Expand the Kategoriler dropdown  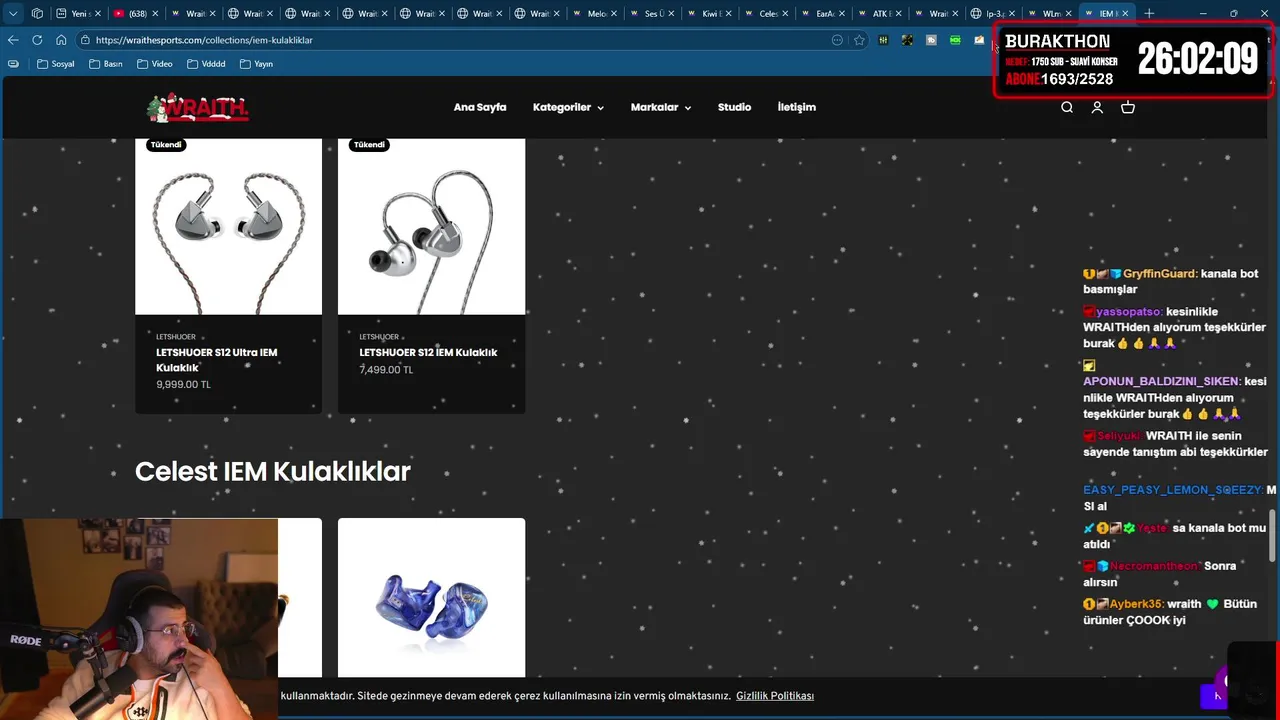click(x=568, y=107)
